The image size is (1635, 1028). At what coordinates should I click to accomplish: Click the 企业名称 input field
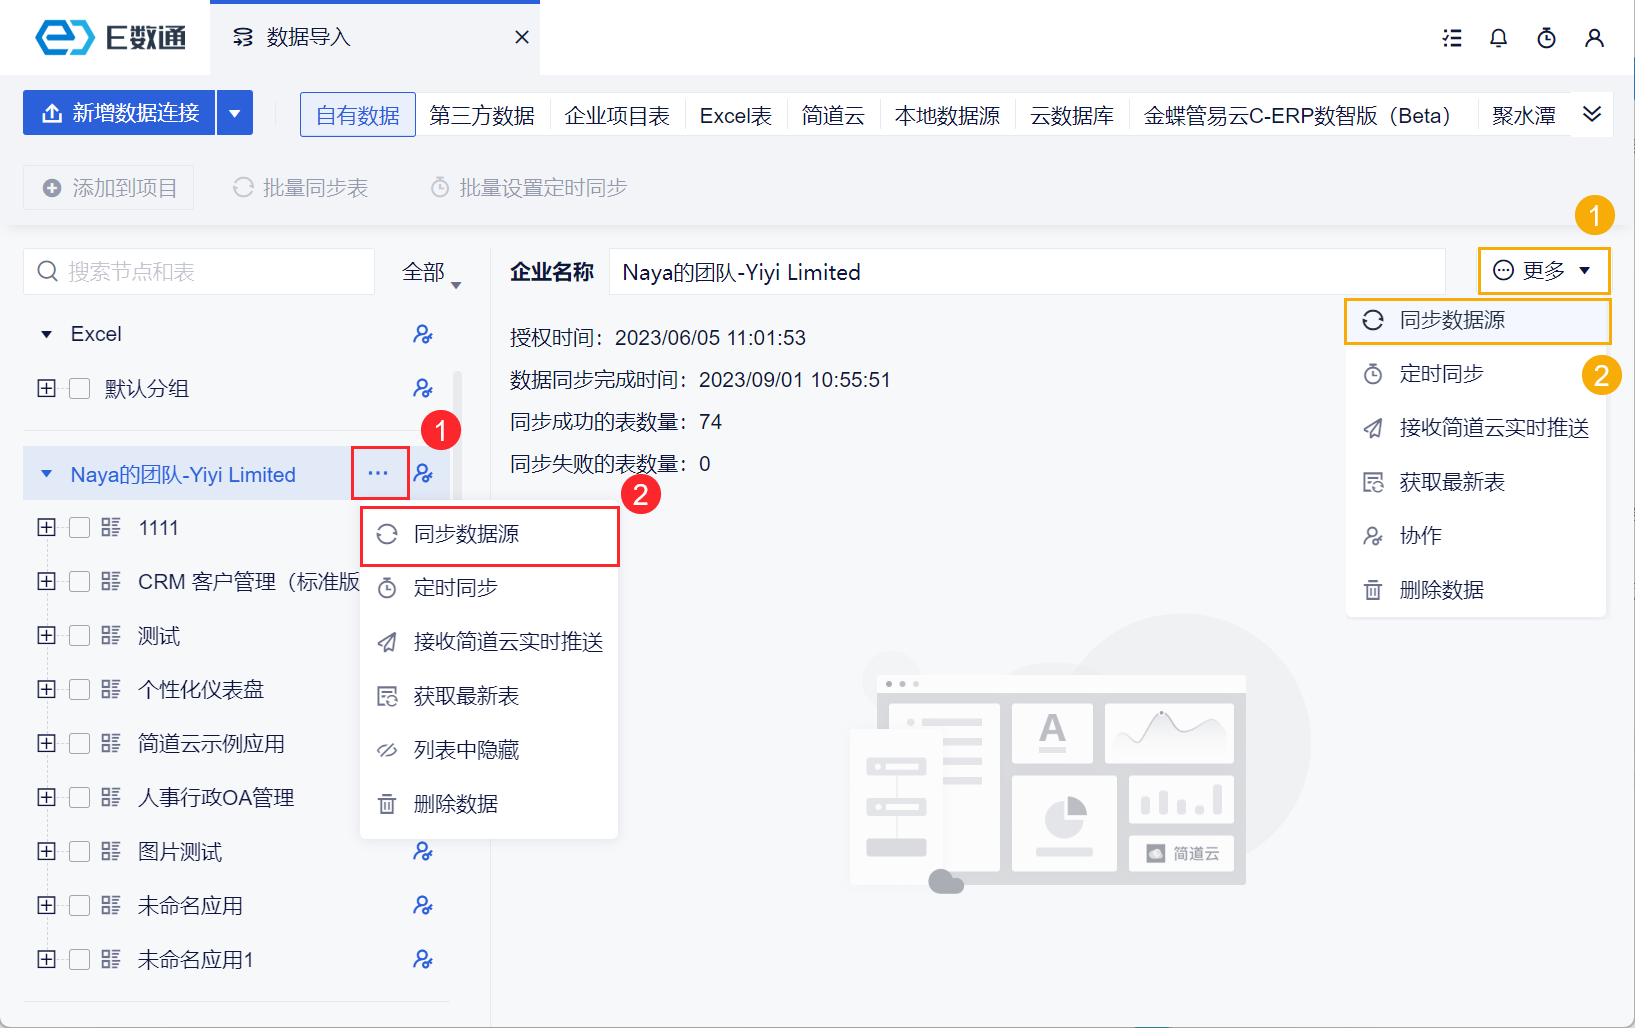(1027, 272)
